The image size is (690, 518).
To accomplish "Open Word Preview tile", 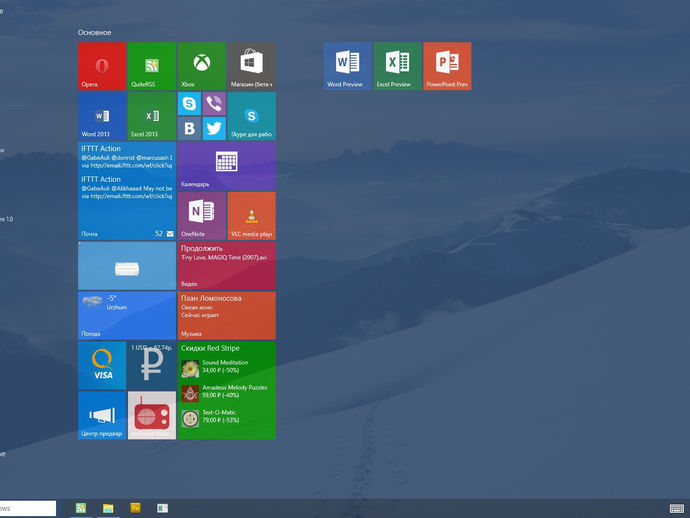I will pos(347,66).
